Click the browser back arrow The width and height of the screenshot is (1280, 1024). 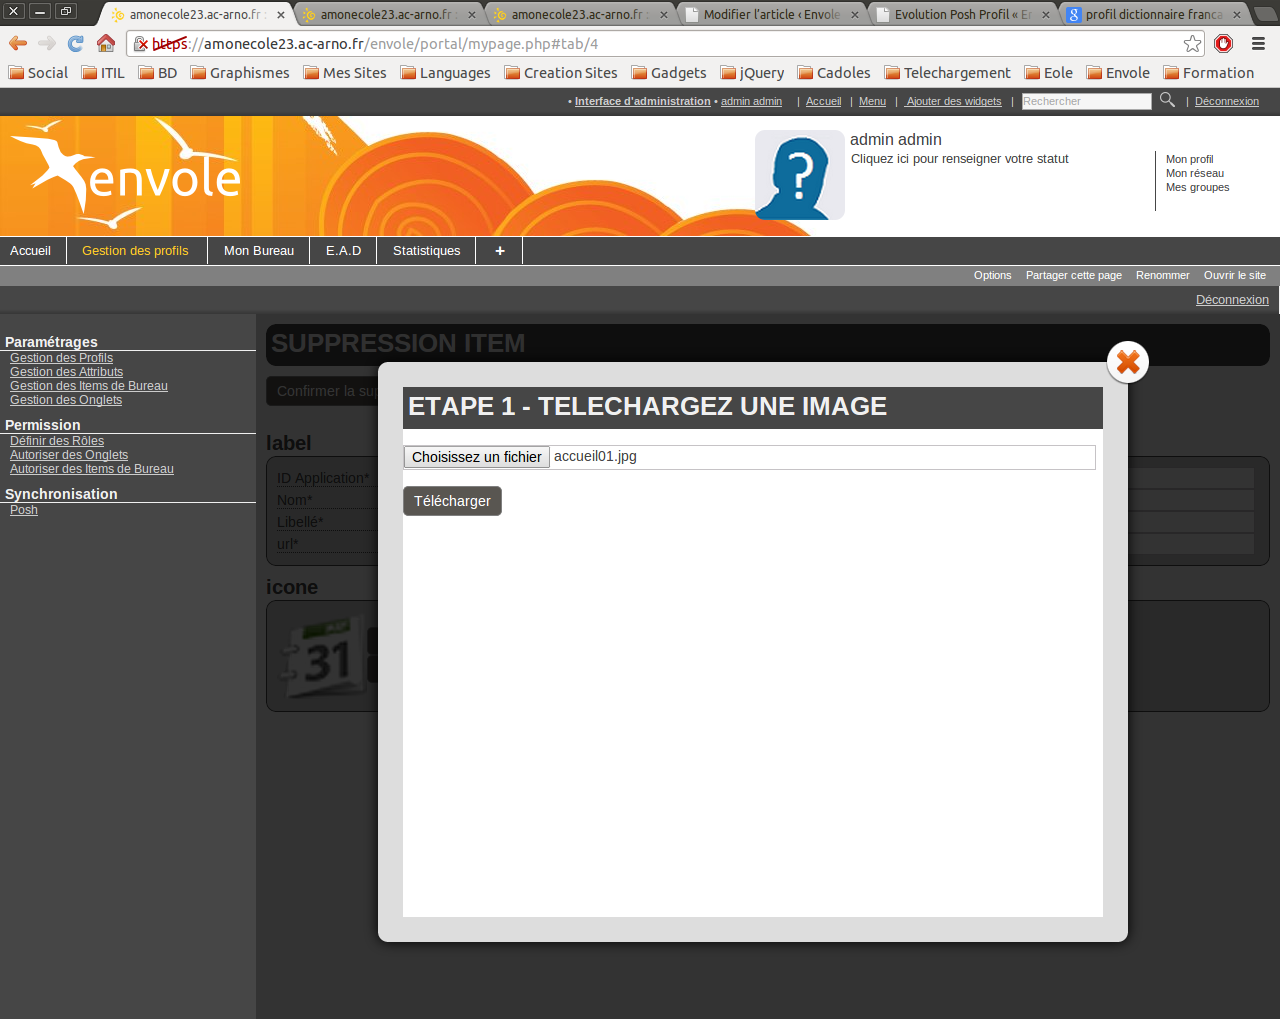18,43
